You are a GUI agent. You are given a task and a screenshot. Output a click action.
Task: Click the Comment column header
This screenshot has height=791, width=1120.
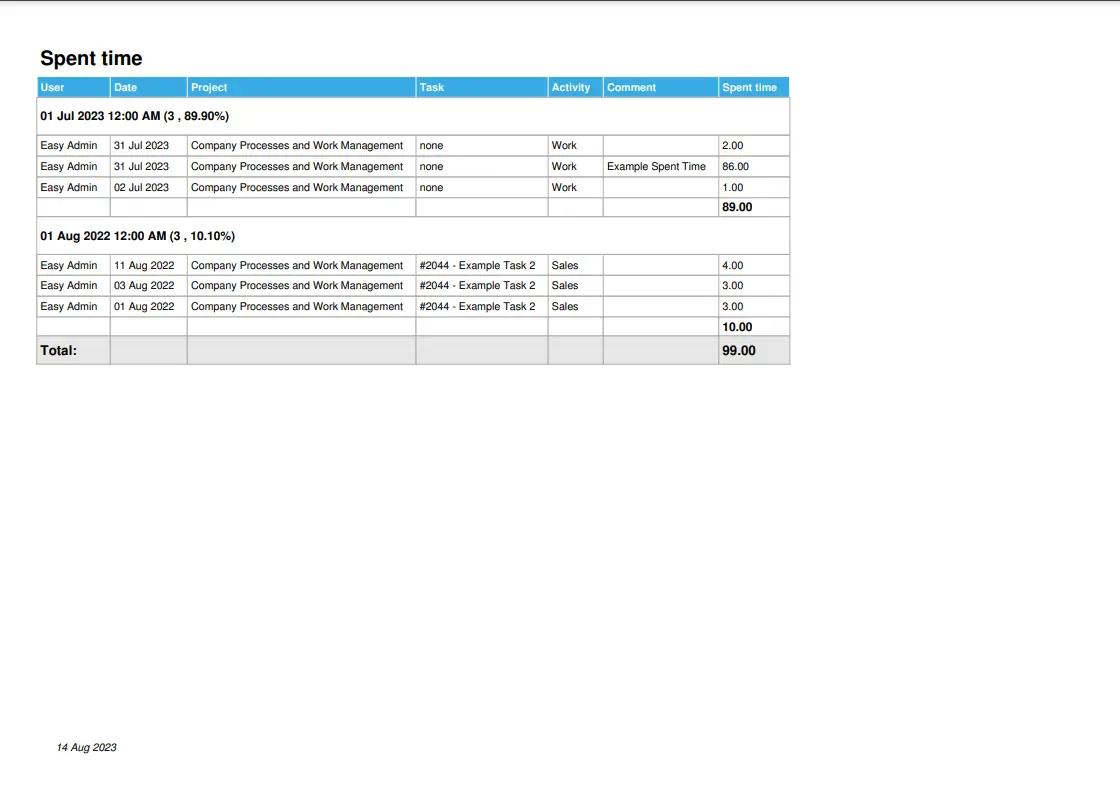click(632, 87)
